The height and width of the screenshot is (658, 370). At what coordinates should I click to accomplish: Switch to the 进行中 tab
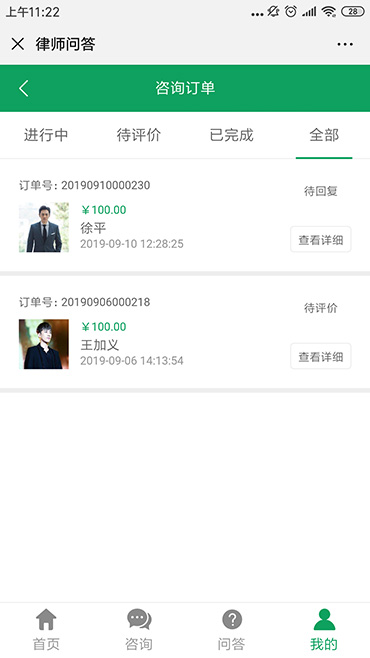[46, 135]
